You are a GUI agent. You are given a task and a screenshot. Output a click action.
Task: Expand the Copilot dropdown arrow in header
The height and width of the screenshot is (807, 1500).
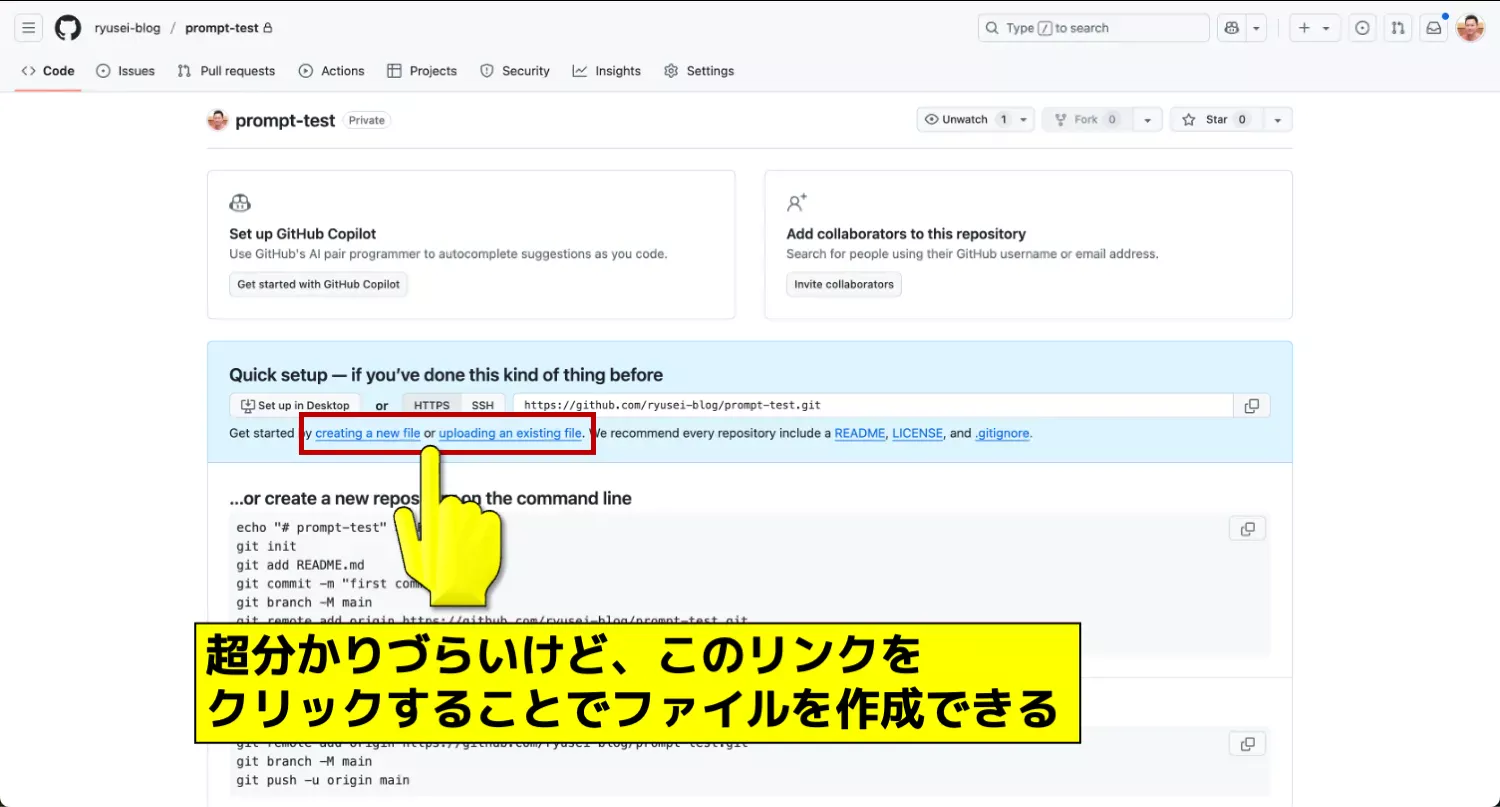1257,28
